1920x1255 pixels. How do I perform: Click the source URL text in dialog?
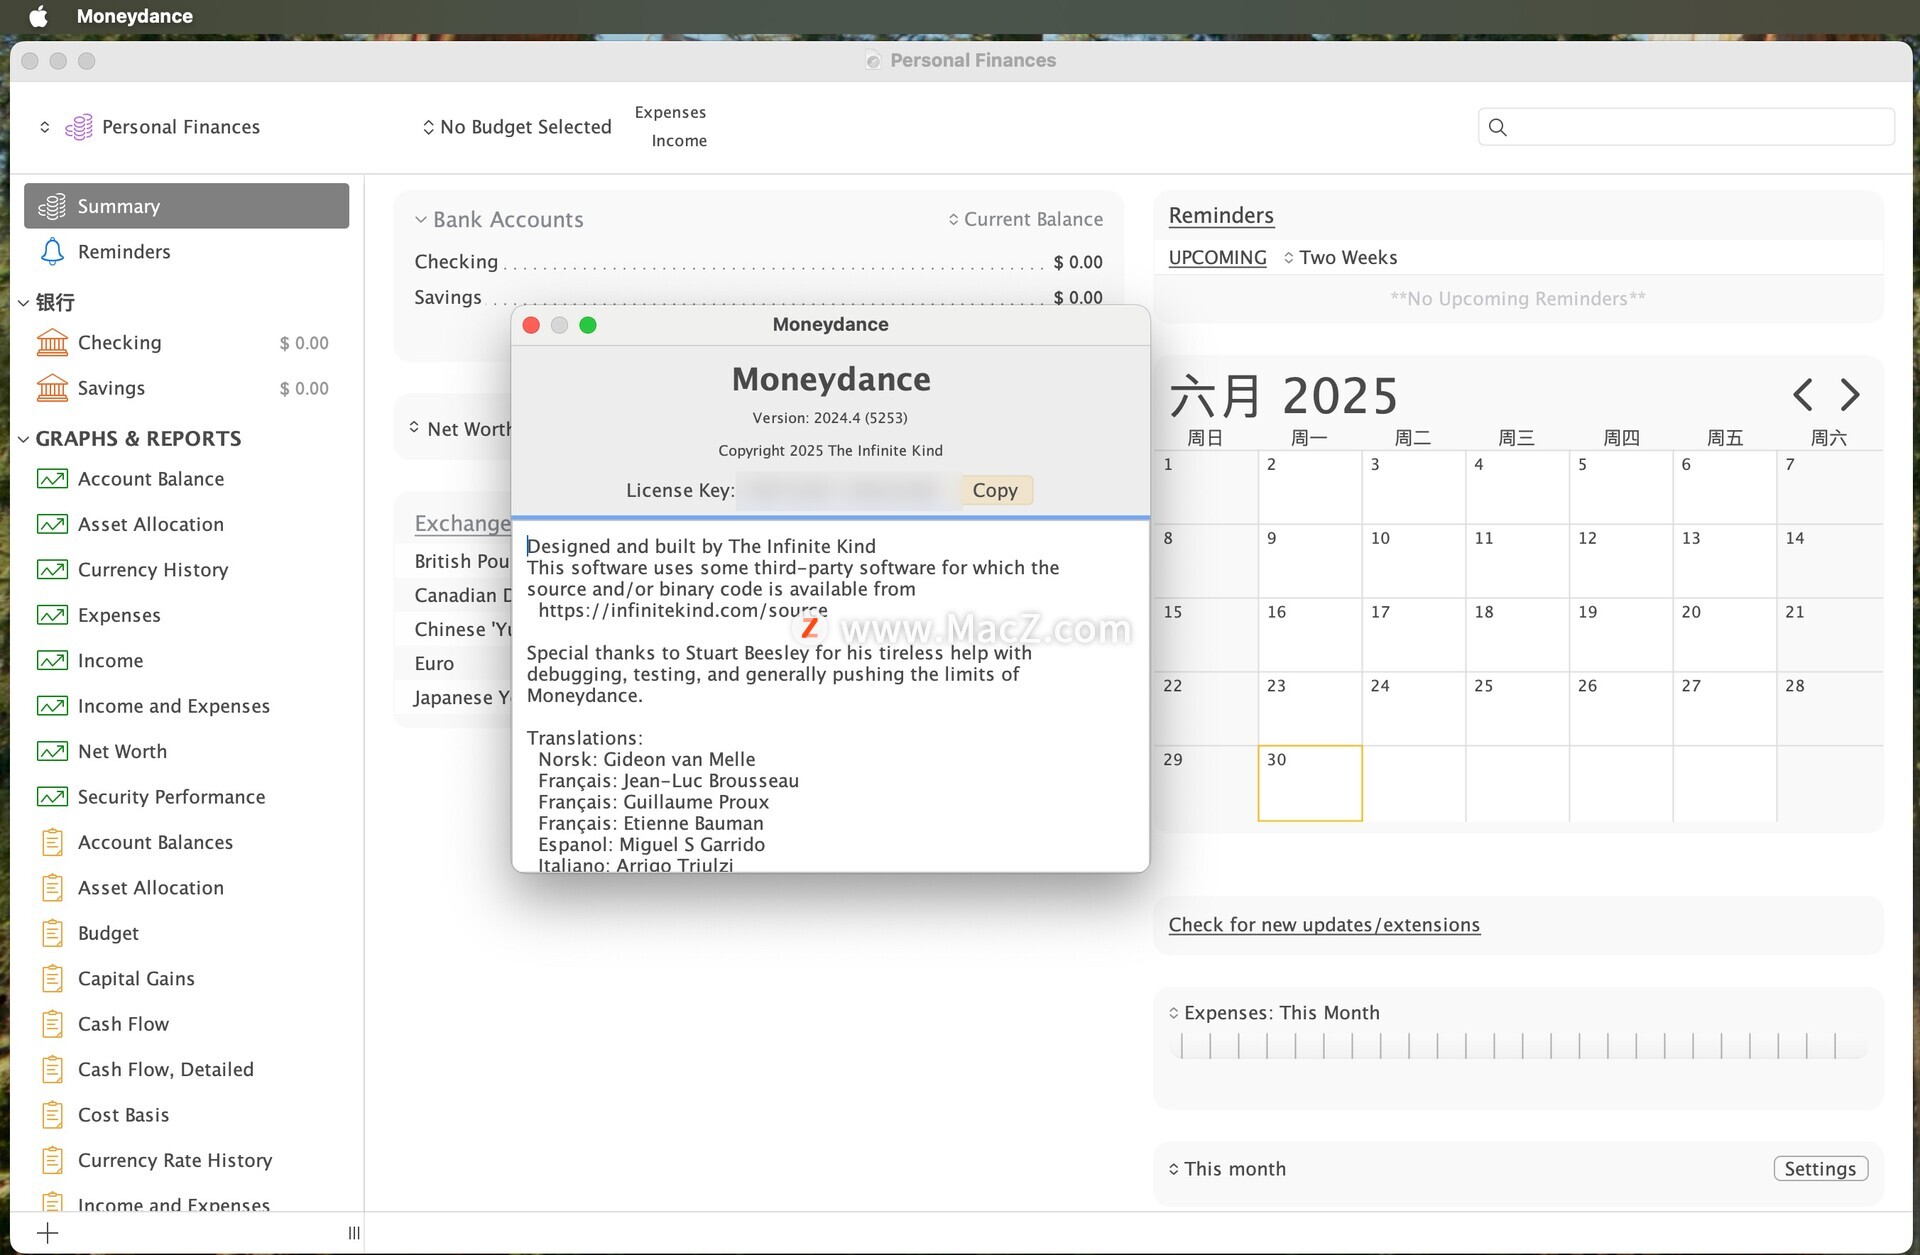[683, 610]
